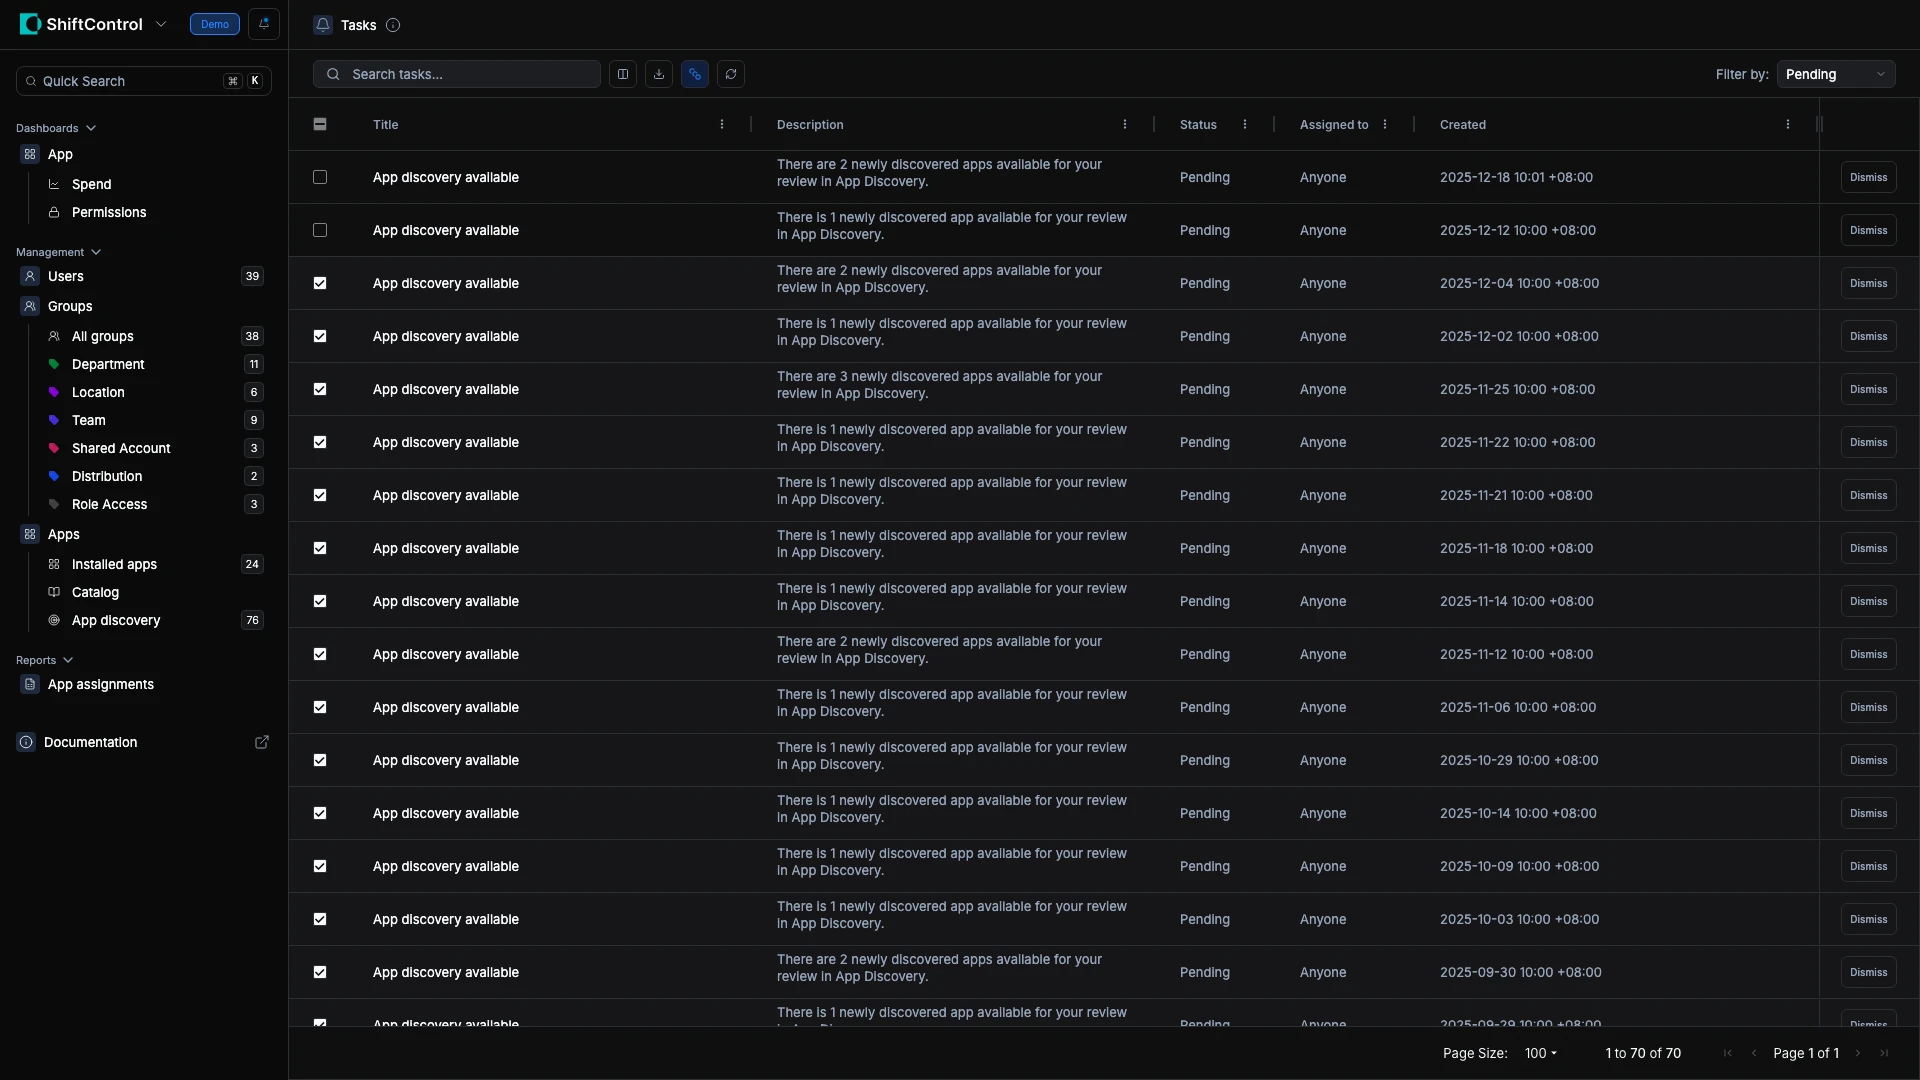Click the notification bell next to Demo badge
1920x1080 pixels.
click(x=264, y=24)
